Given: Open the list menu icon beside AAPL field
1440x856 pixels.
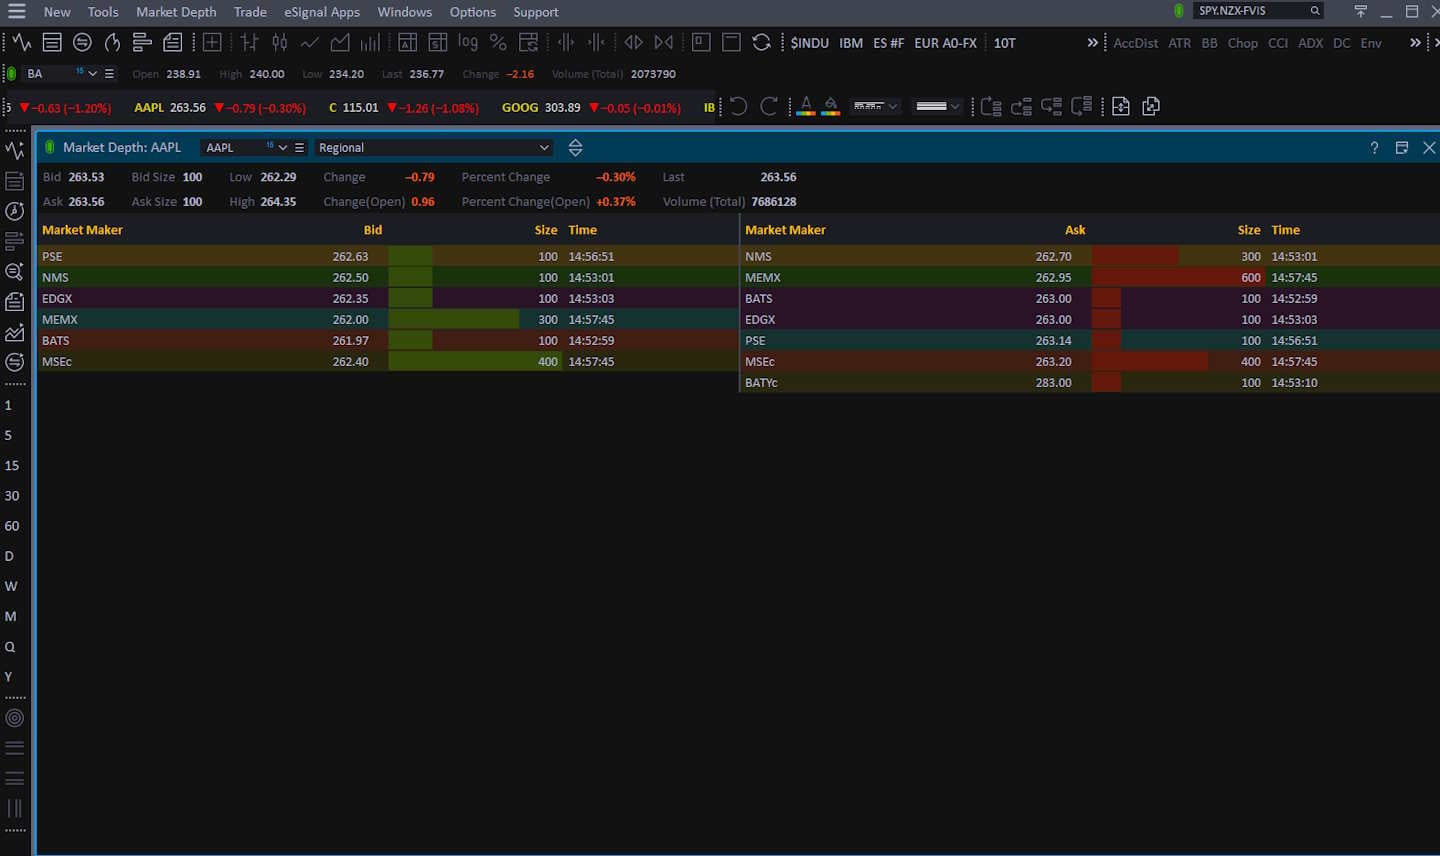Looking at the screenshot, I should [299, 148].
